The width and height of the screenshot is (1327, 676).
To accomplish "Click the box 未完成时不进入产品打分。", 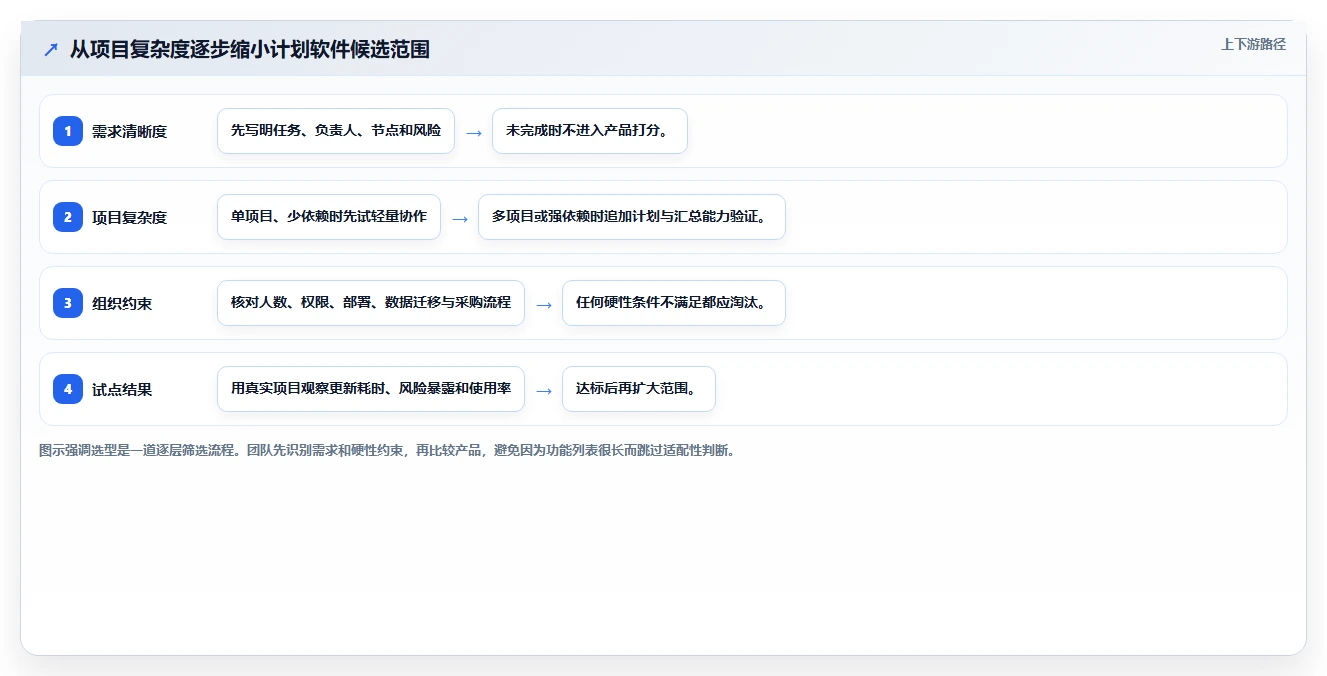I will pos(590,131).
